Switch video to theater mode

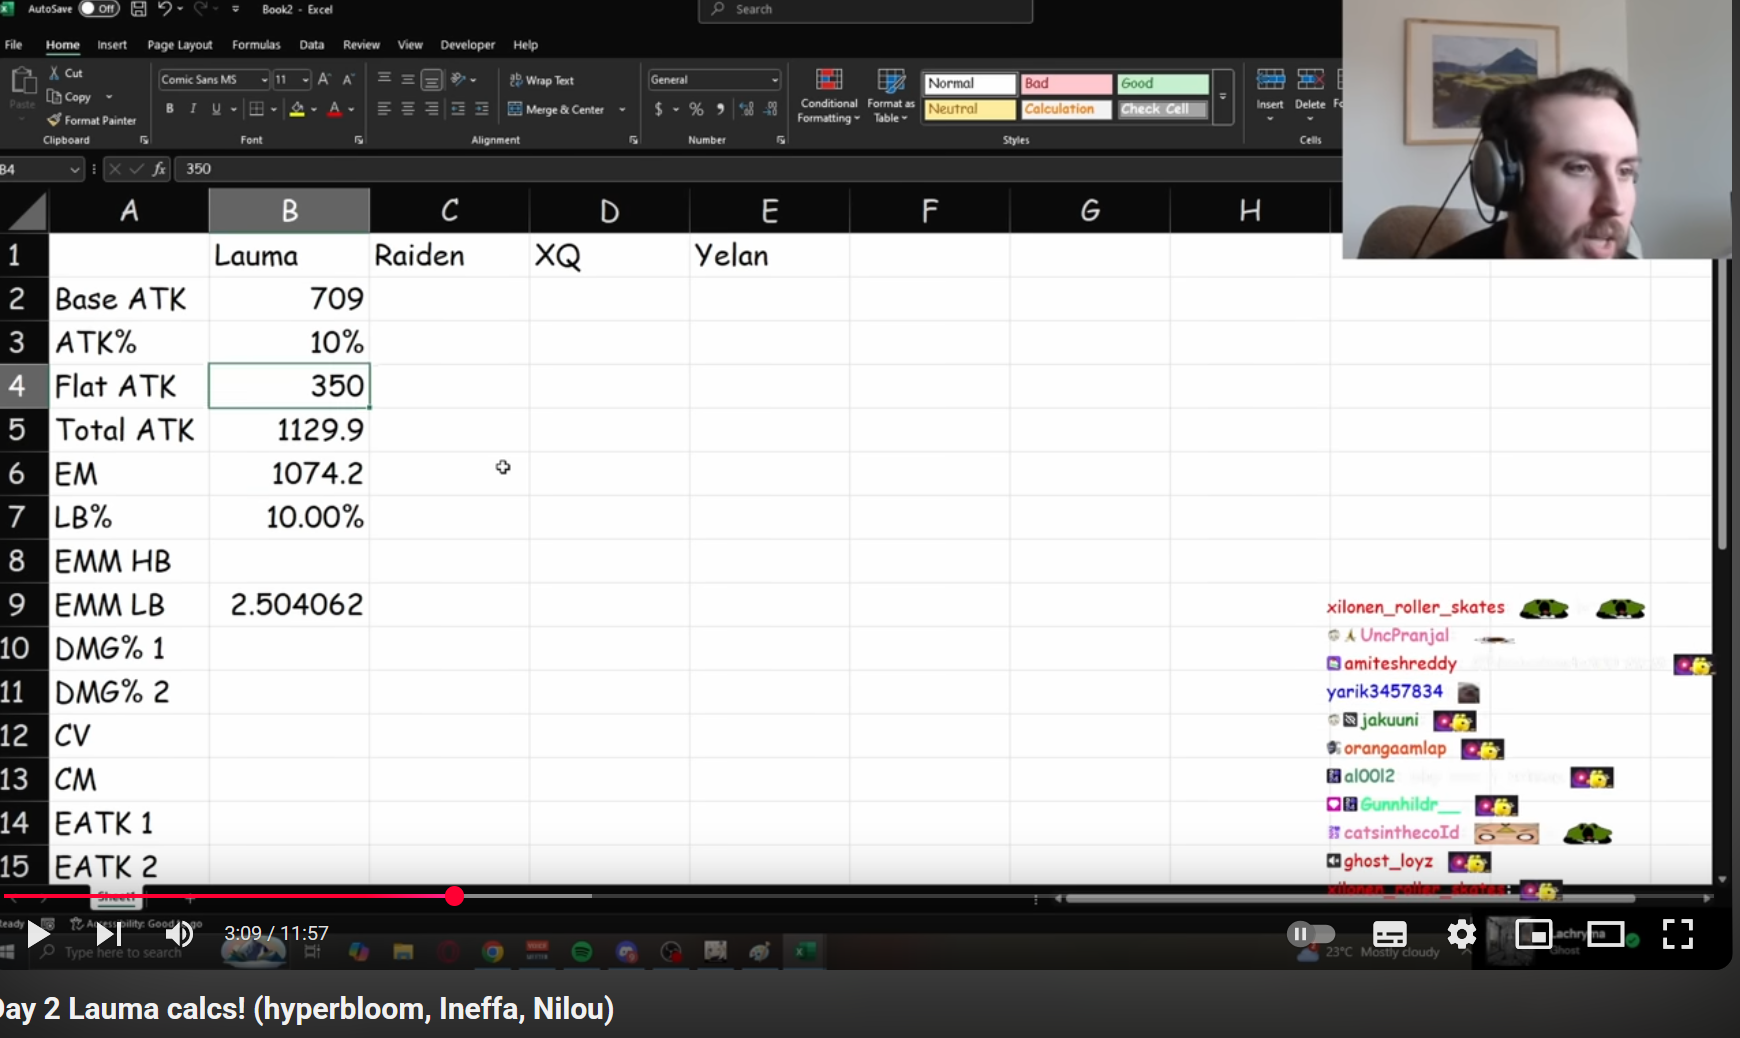(1605, 934)
